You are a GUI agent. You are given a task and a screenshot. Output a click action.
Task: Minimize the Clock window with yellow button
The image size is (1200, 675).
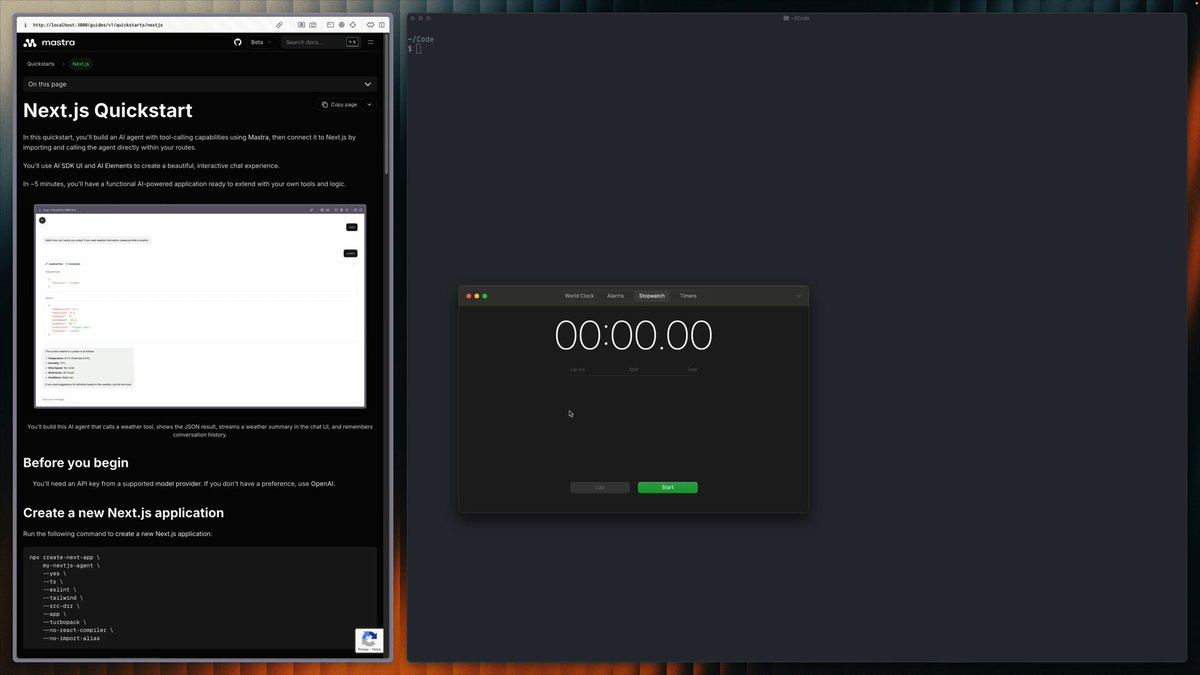coord(477,296)
